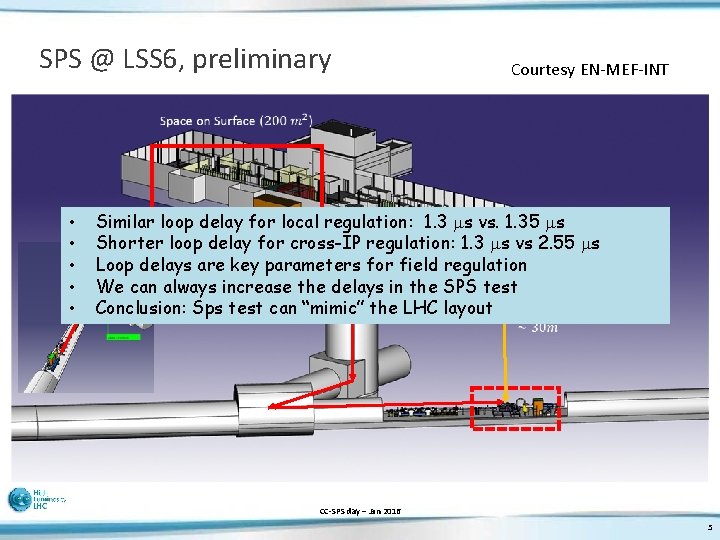
Task: Click the bullet 'We can always increase the delays'
Action: [x=307, y=287]
